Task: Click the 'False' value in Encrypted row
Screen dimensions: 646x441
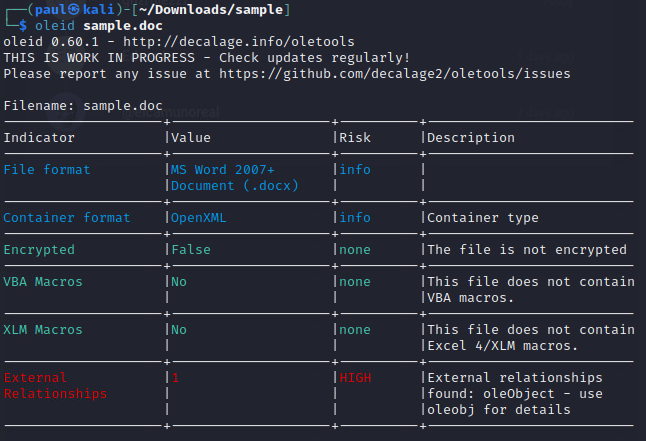Action: 190,249
